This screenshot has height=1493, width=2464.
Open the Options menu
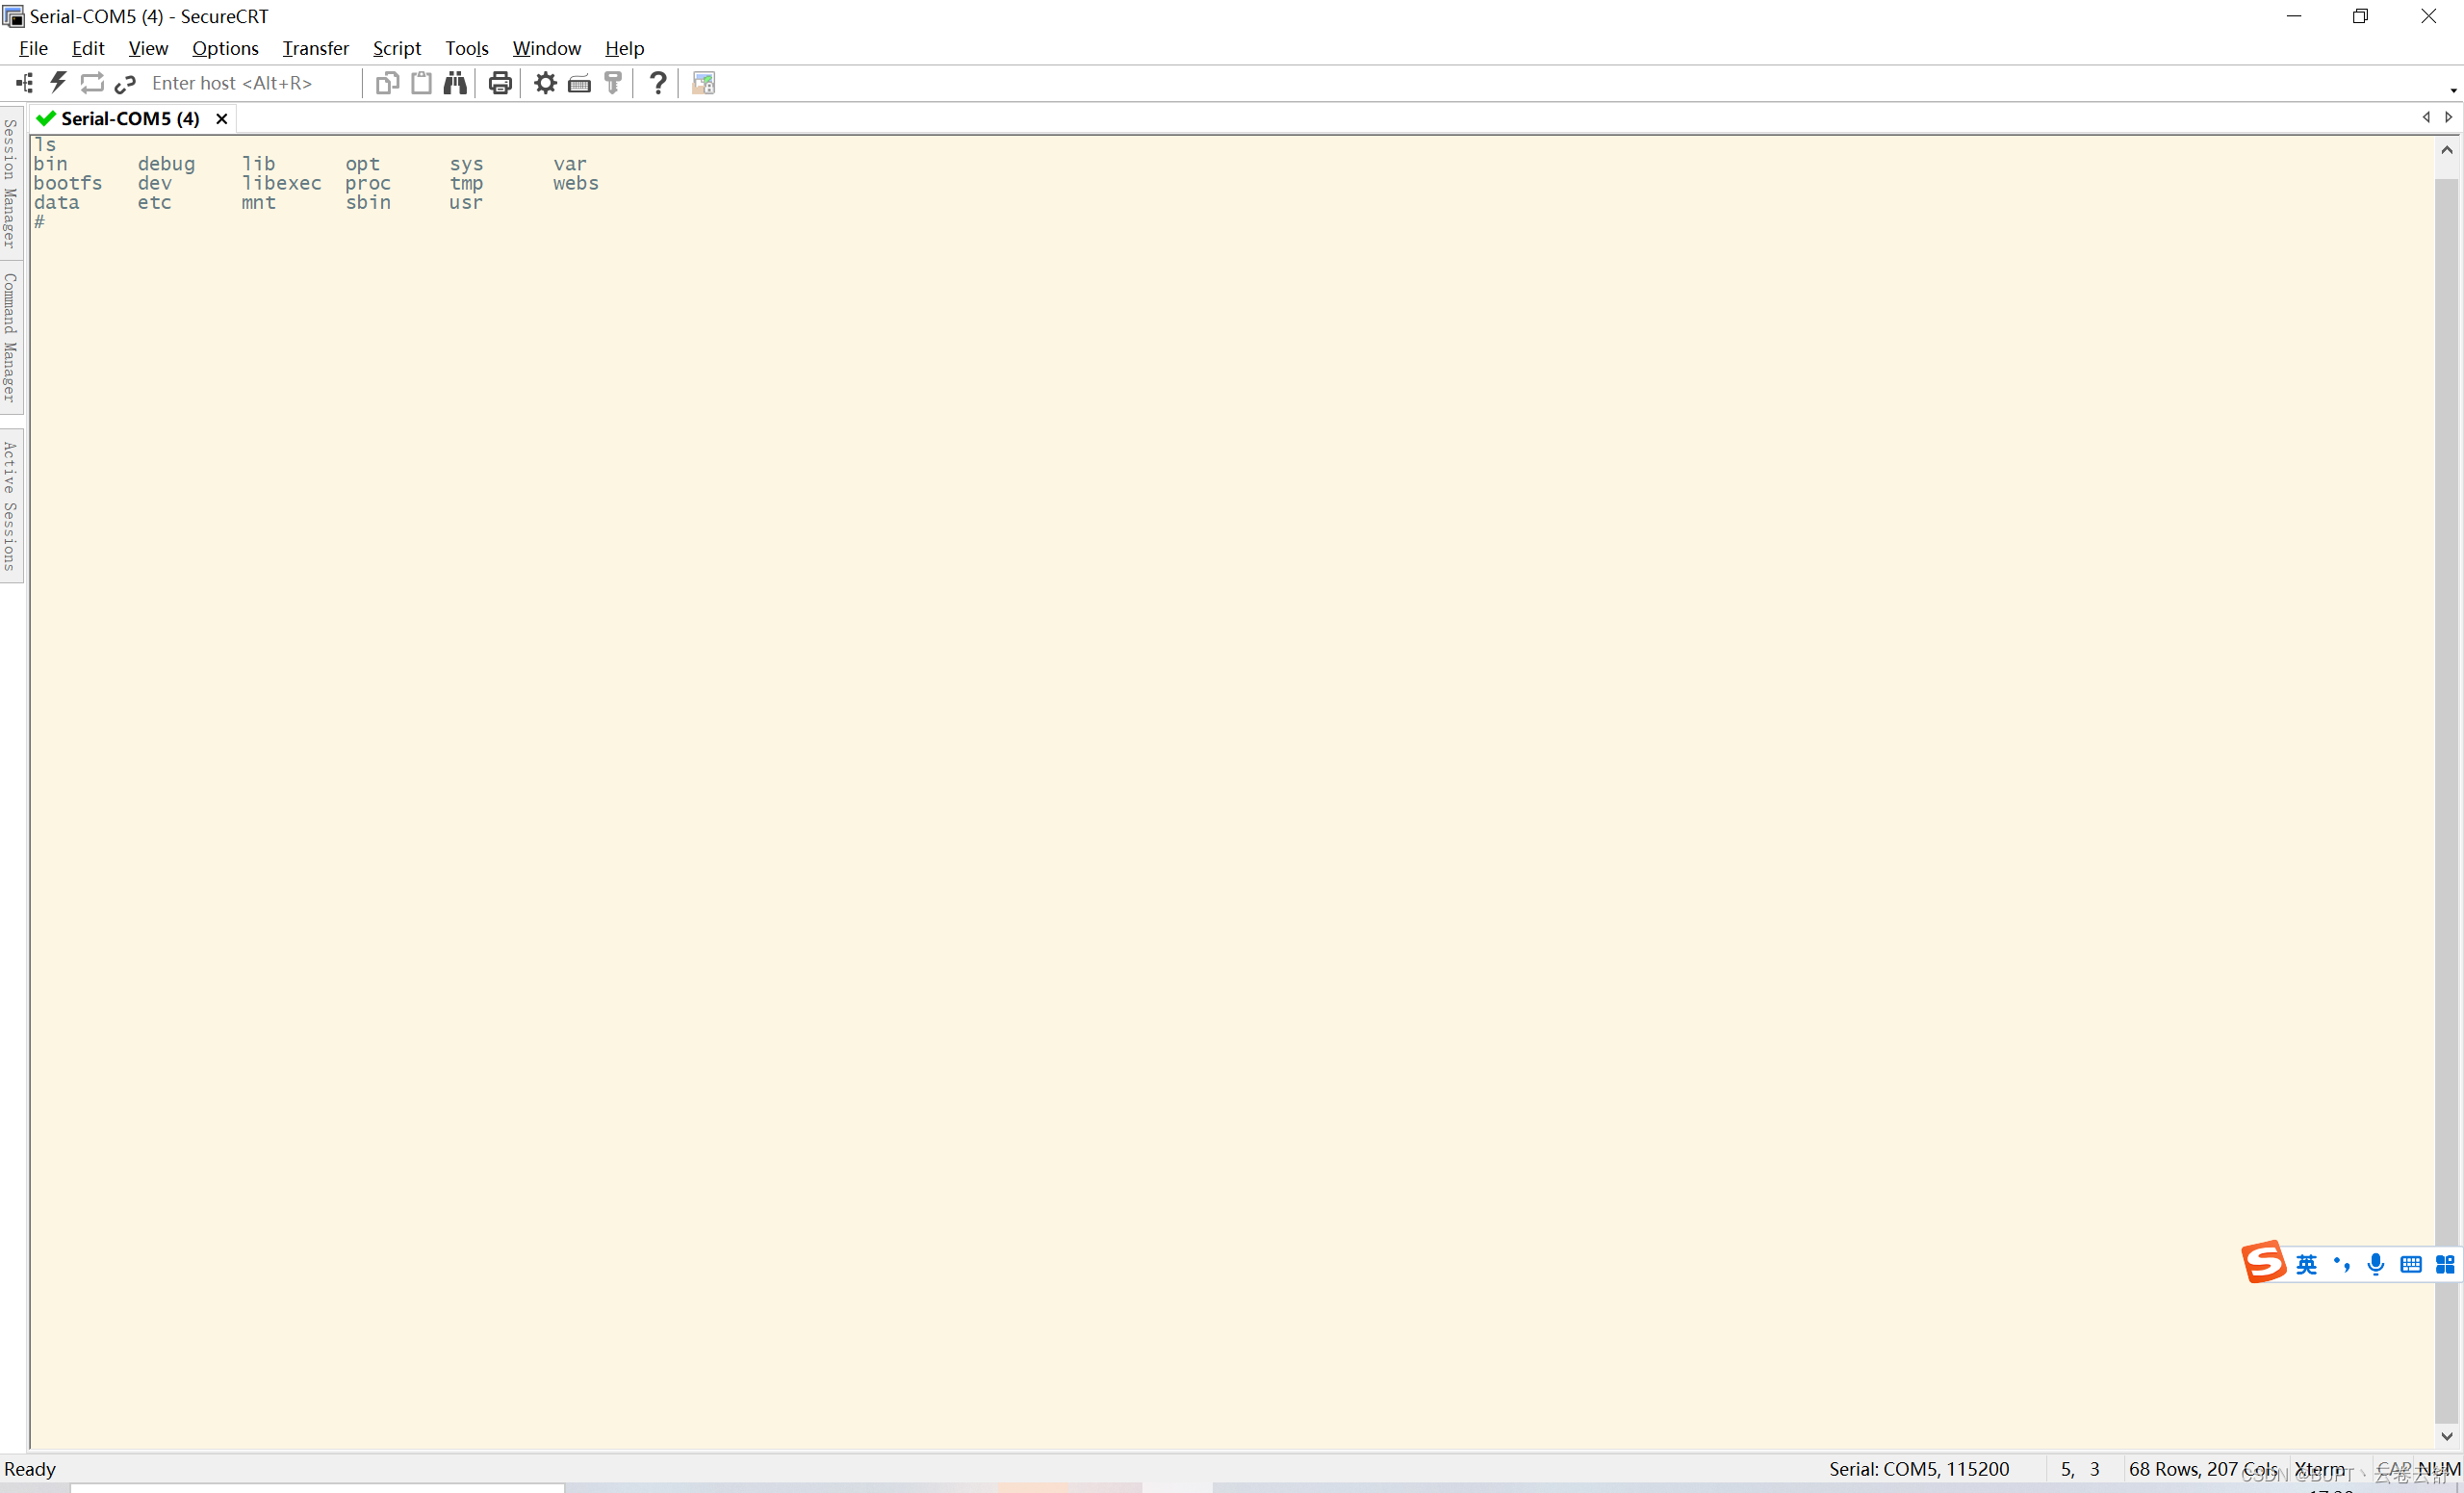click(x=225, y=48)
